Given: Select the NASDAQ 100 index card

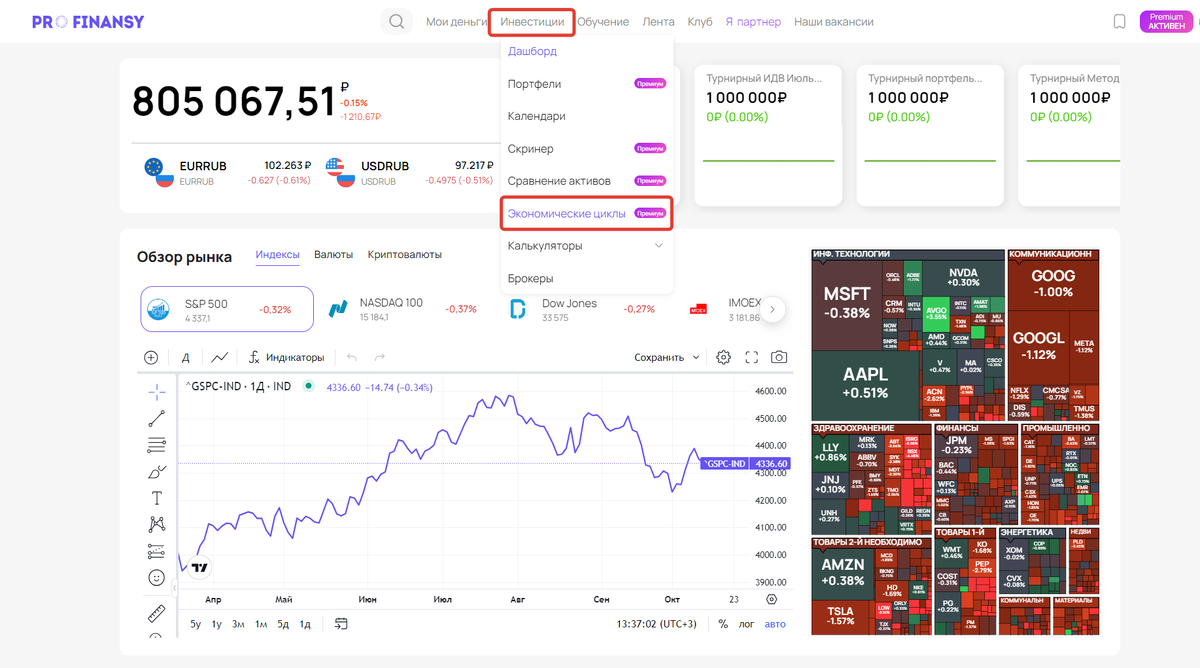Looking at the screenshot, I should point(402,309).
